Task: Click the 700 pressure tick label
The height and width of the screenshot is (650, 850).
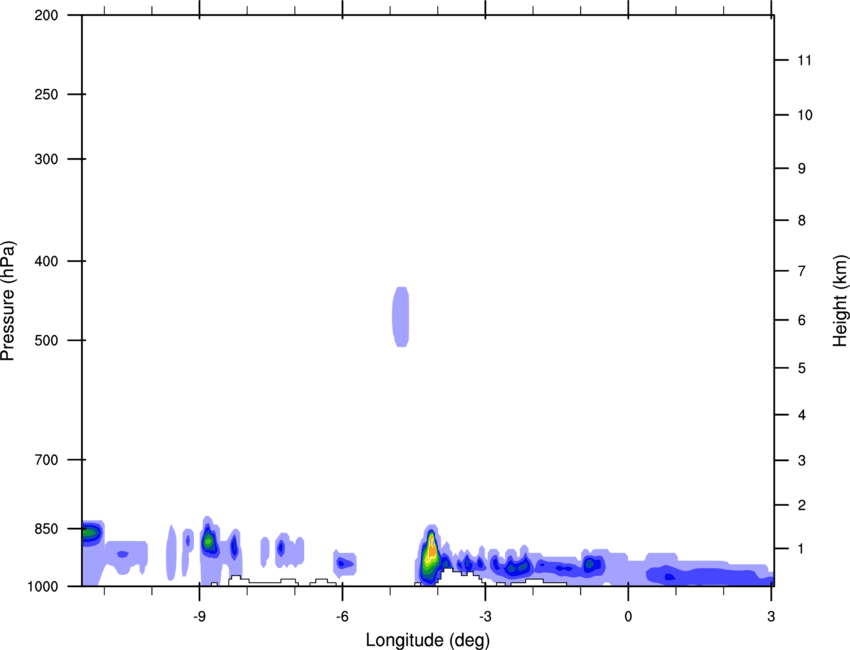Action: pyautogui.click(x=46, y=460)
